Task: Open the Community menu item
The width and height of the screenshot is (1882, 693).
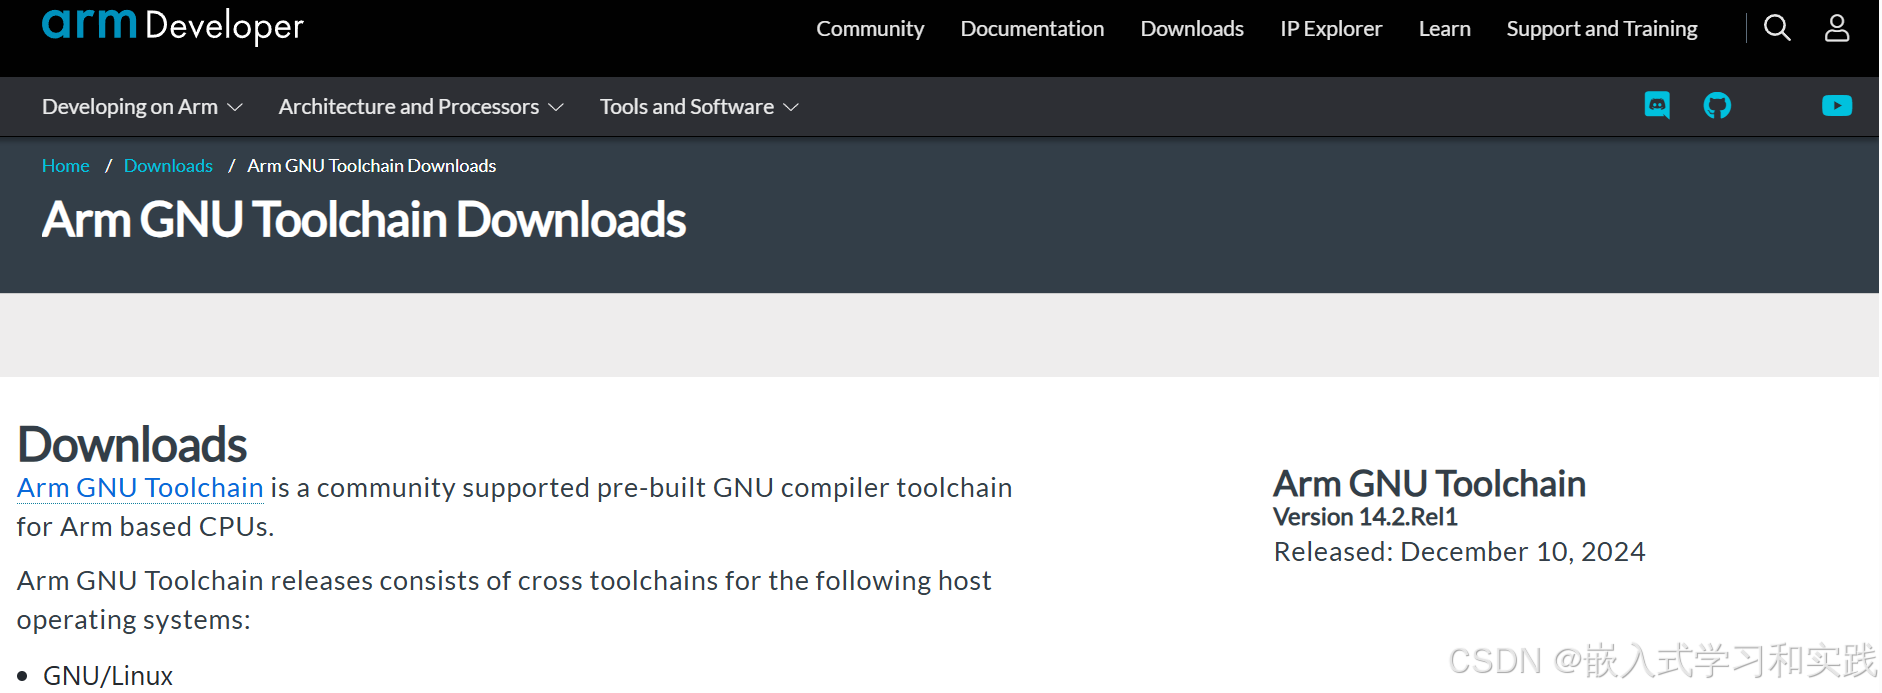Action: (870, 29)
